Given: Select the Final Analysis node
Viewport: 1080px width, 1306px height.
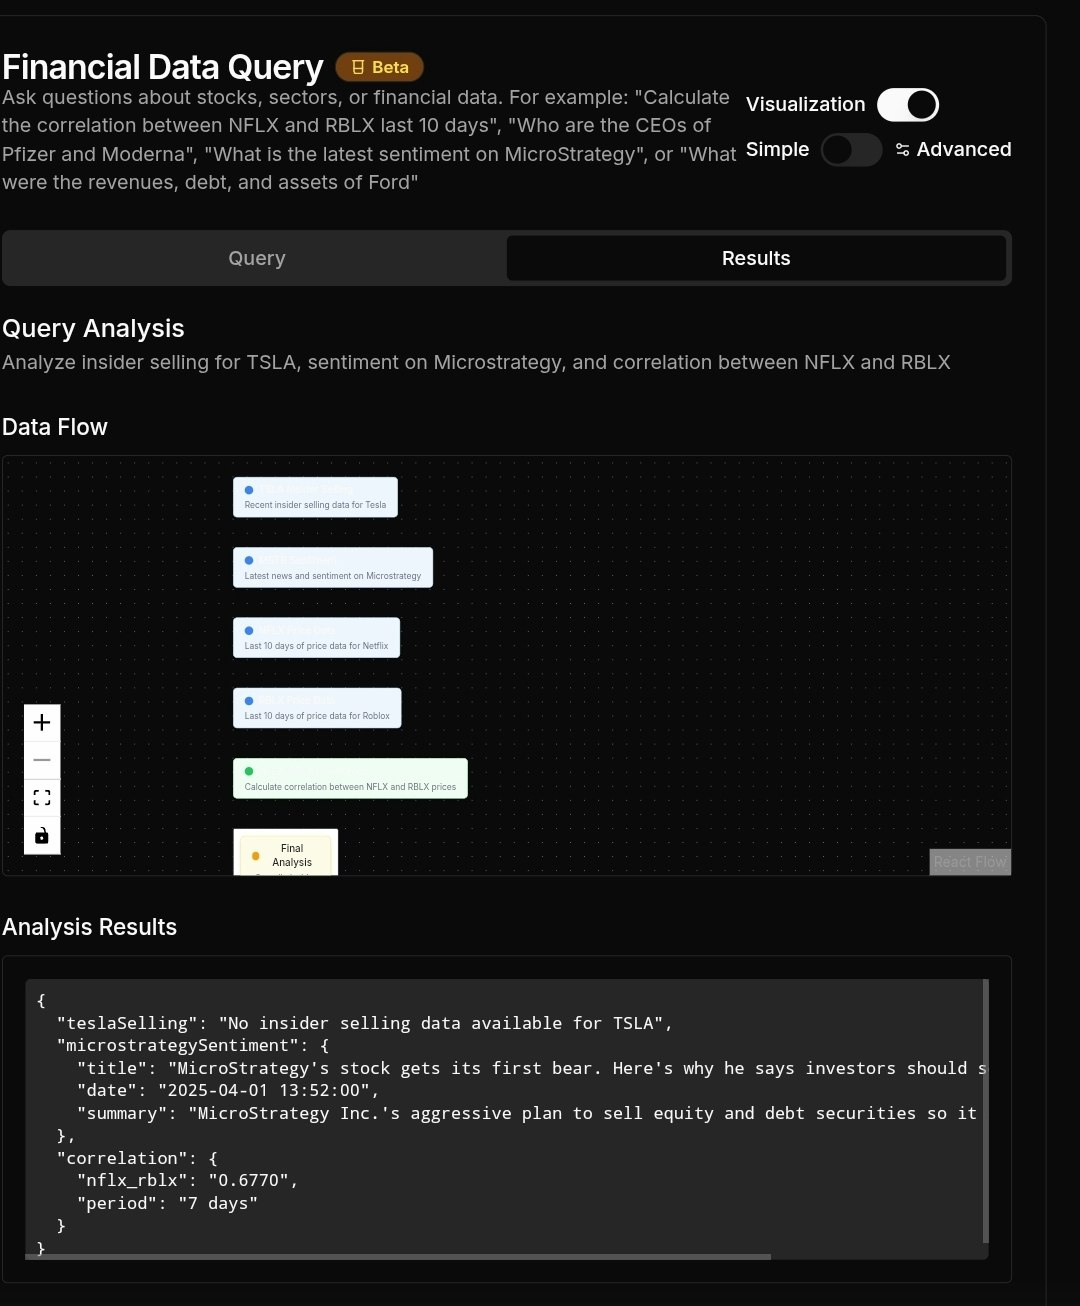Looking at the screenshot, I should (286, 853).
